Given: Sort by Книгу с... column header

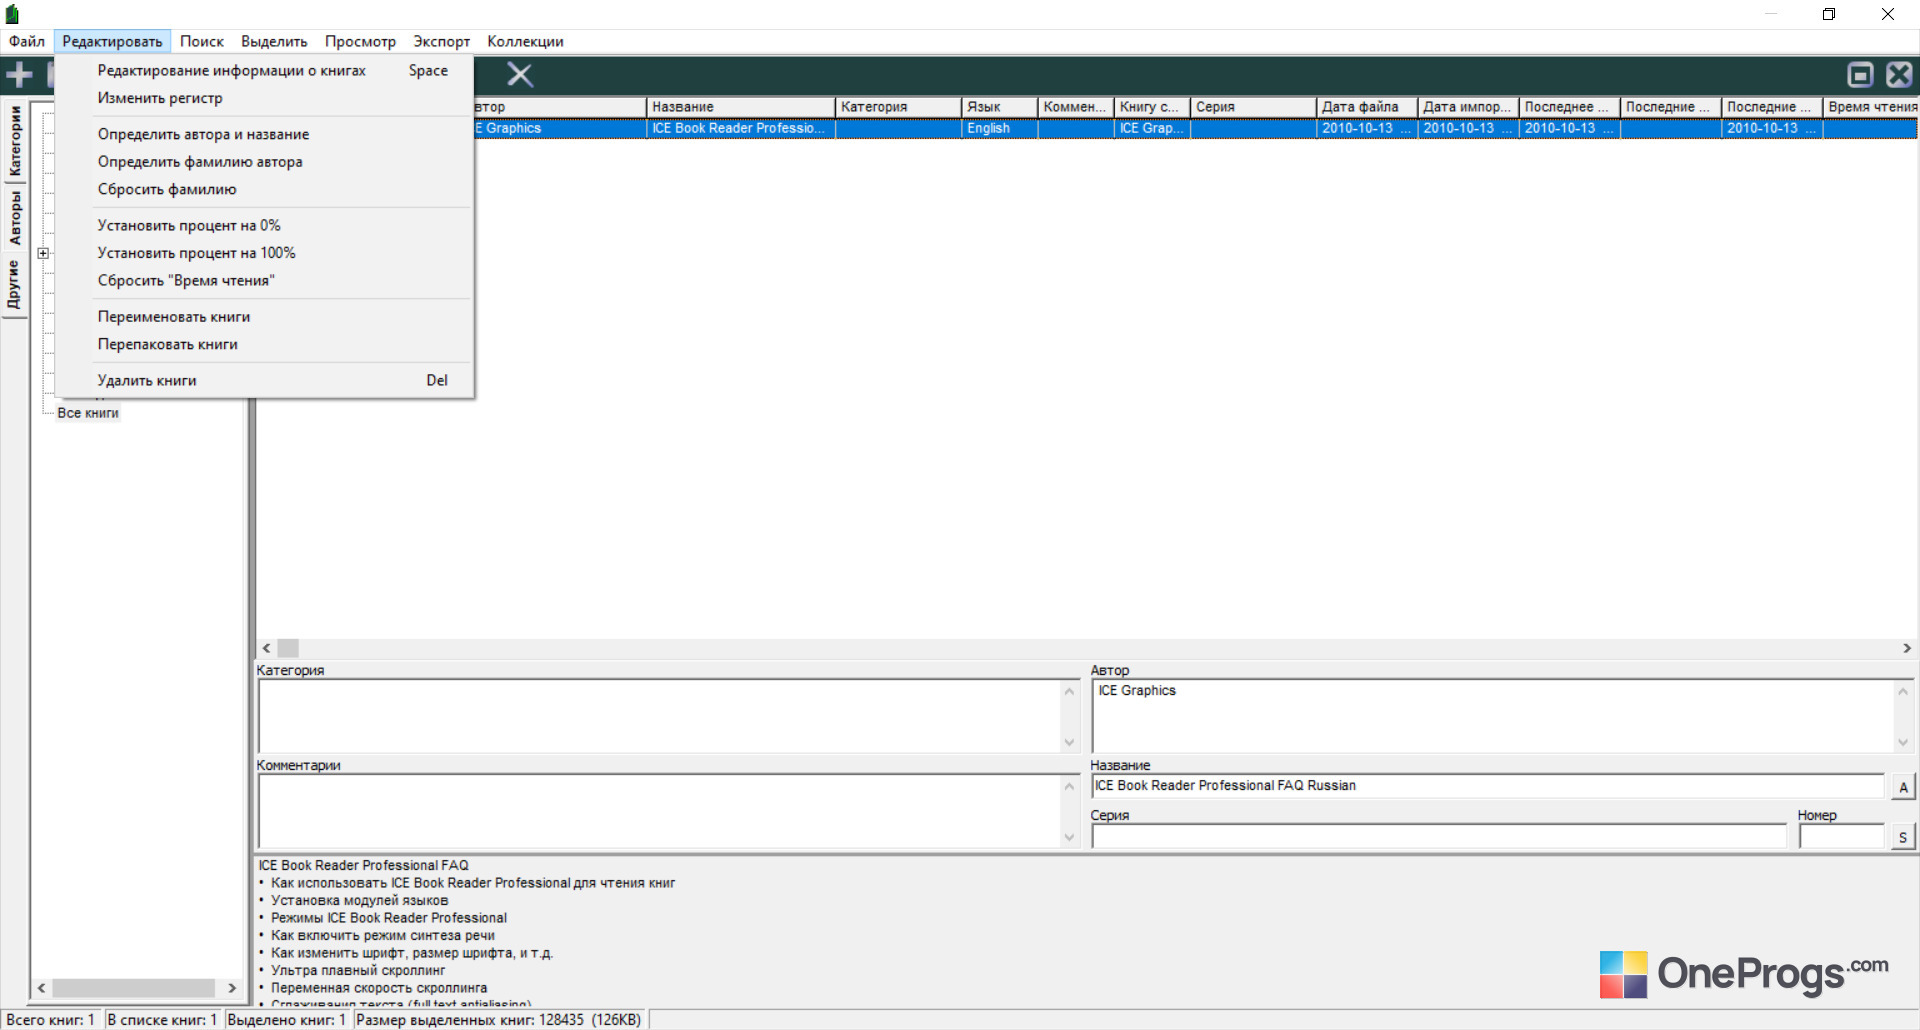Looking at the screenshot, I should coord(1152,107).
